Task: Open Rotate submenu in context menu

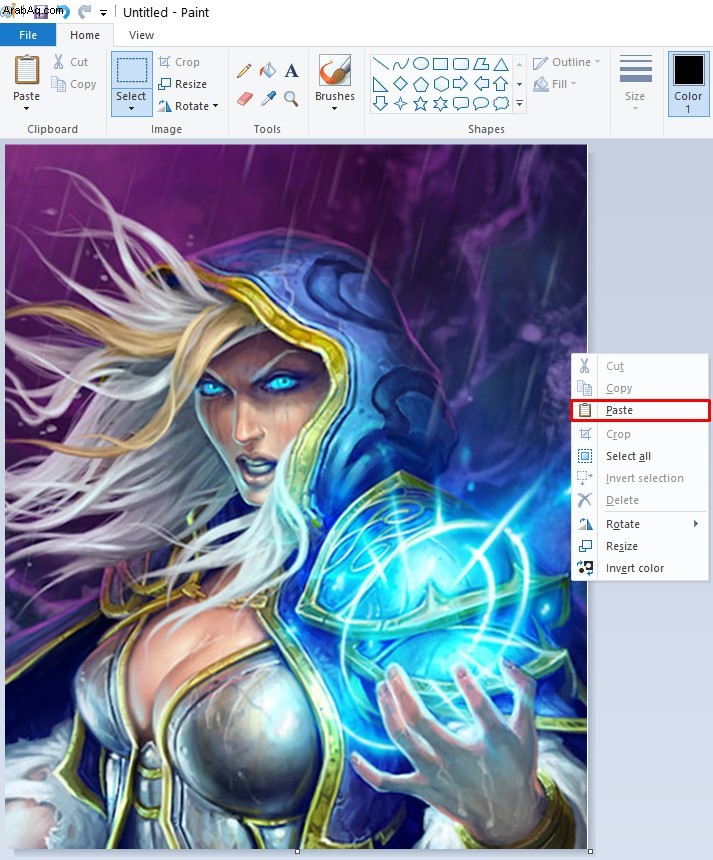Action: pyautogui.click(x=640, y=524)
